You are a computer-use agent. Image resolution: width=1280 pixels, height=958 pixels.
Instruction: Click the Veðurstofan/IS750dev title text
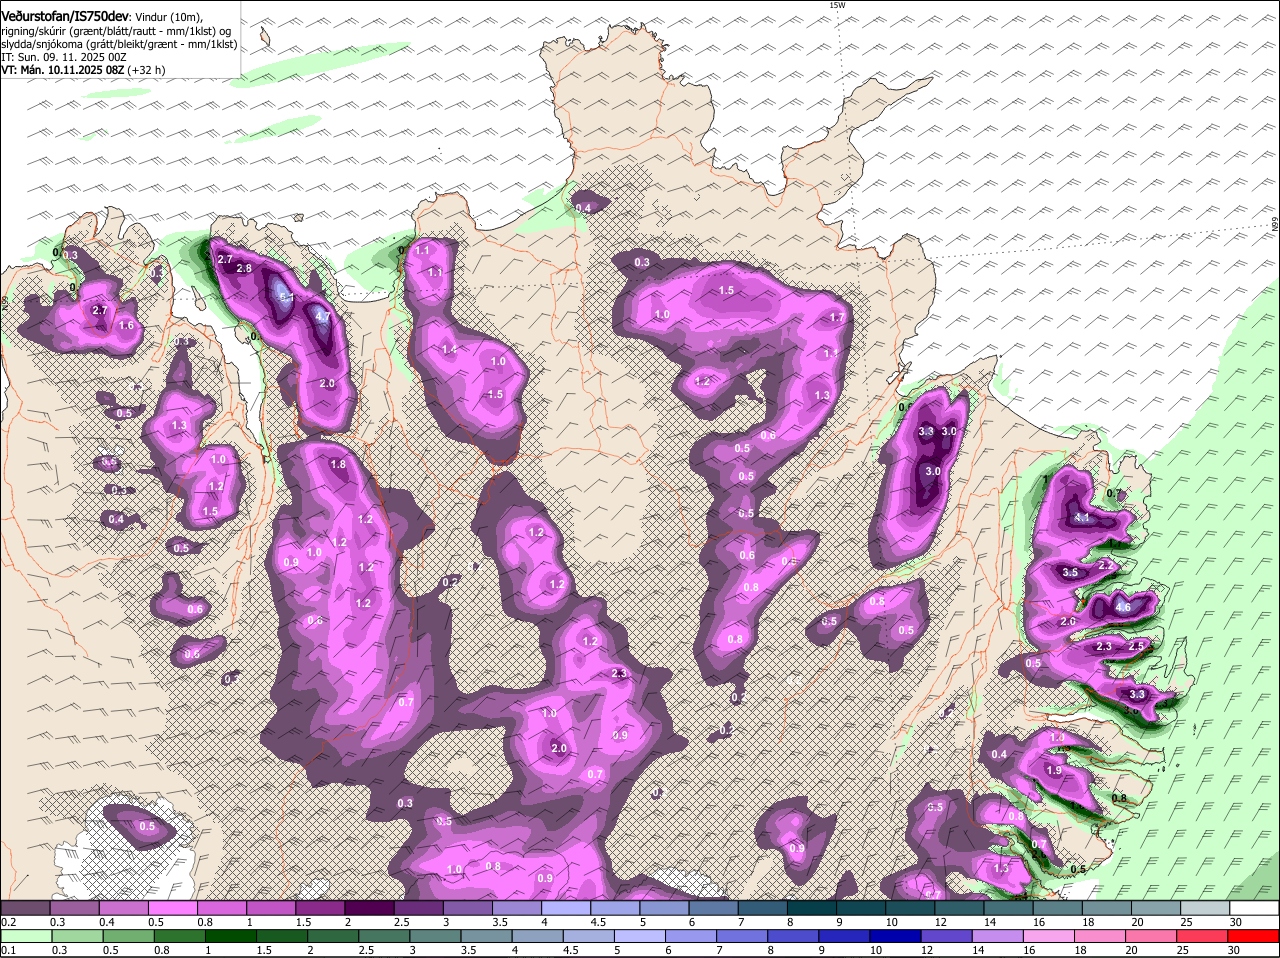point(64,17)
